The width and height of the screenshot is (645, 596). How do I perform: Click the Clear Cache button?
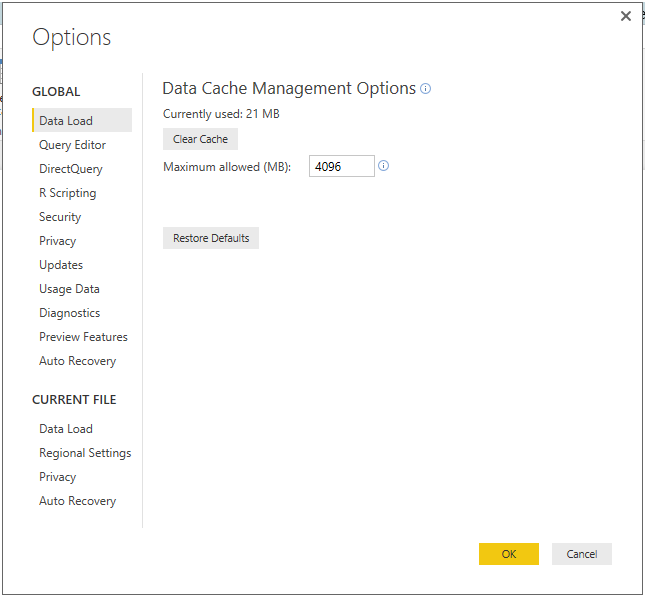click(200, 139)
